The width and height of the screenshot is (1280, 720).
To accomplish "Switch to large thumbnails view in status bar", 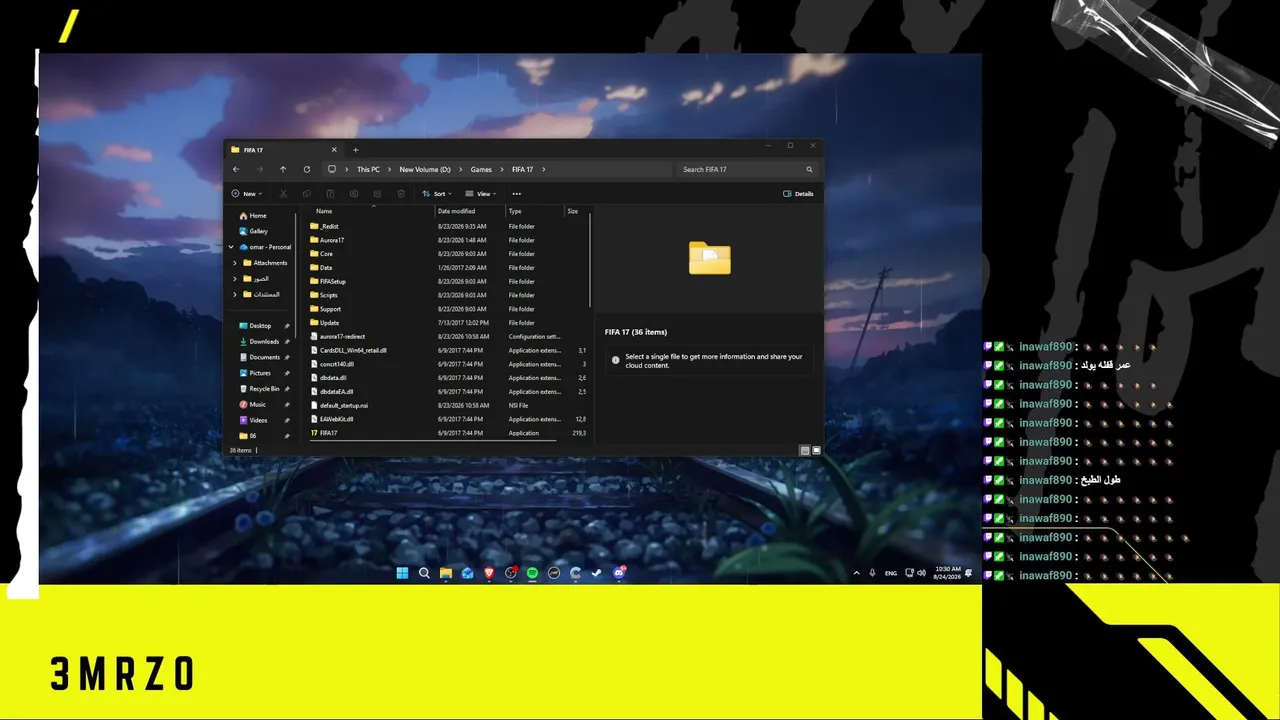I will (816, 451).
